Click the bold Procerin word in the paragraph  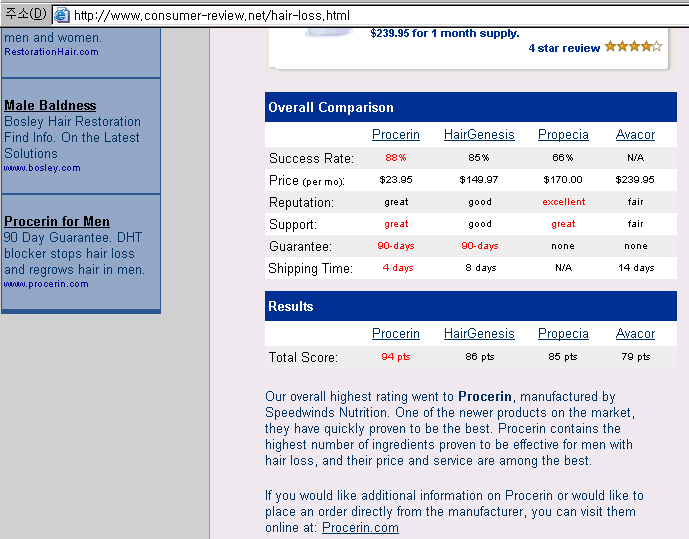(x=485, y=396)
